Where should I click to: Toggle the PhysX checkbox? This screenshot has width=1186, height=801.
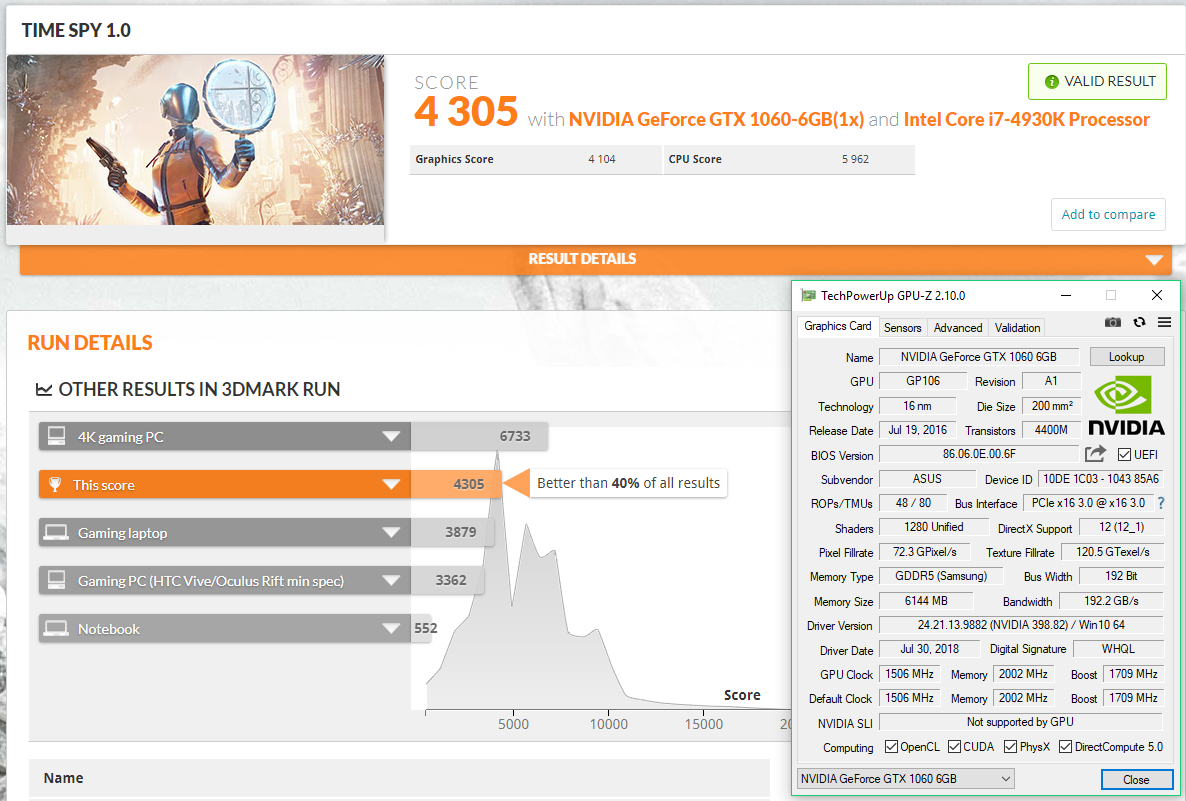point(1011,747)
